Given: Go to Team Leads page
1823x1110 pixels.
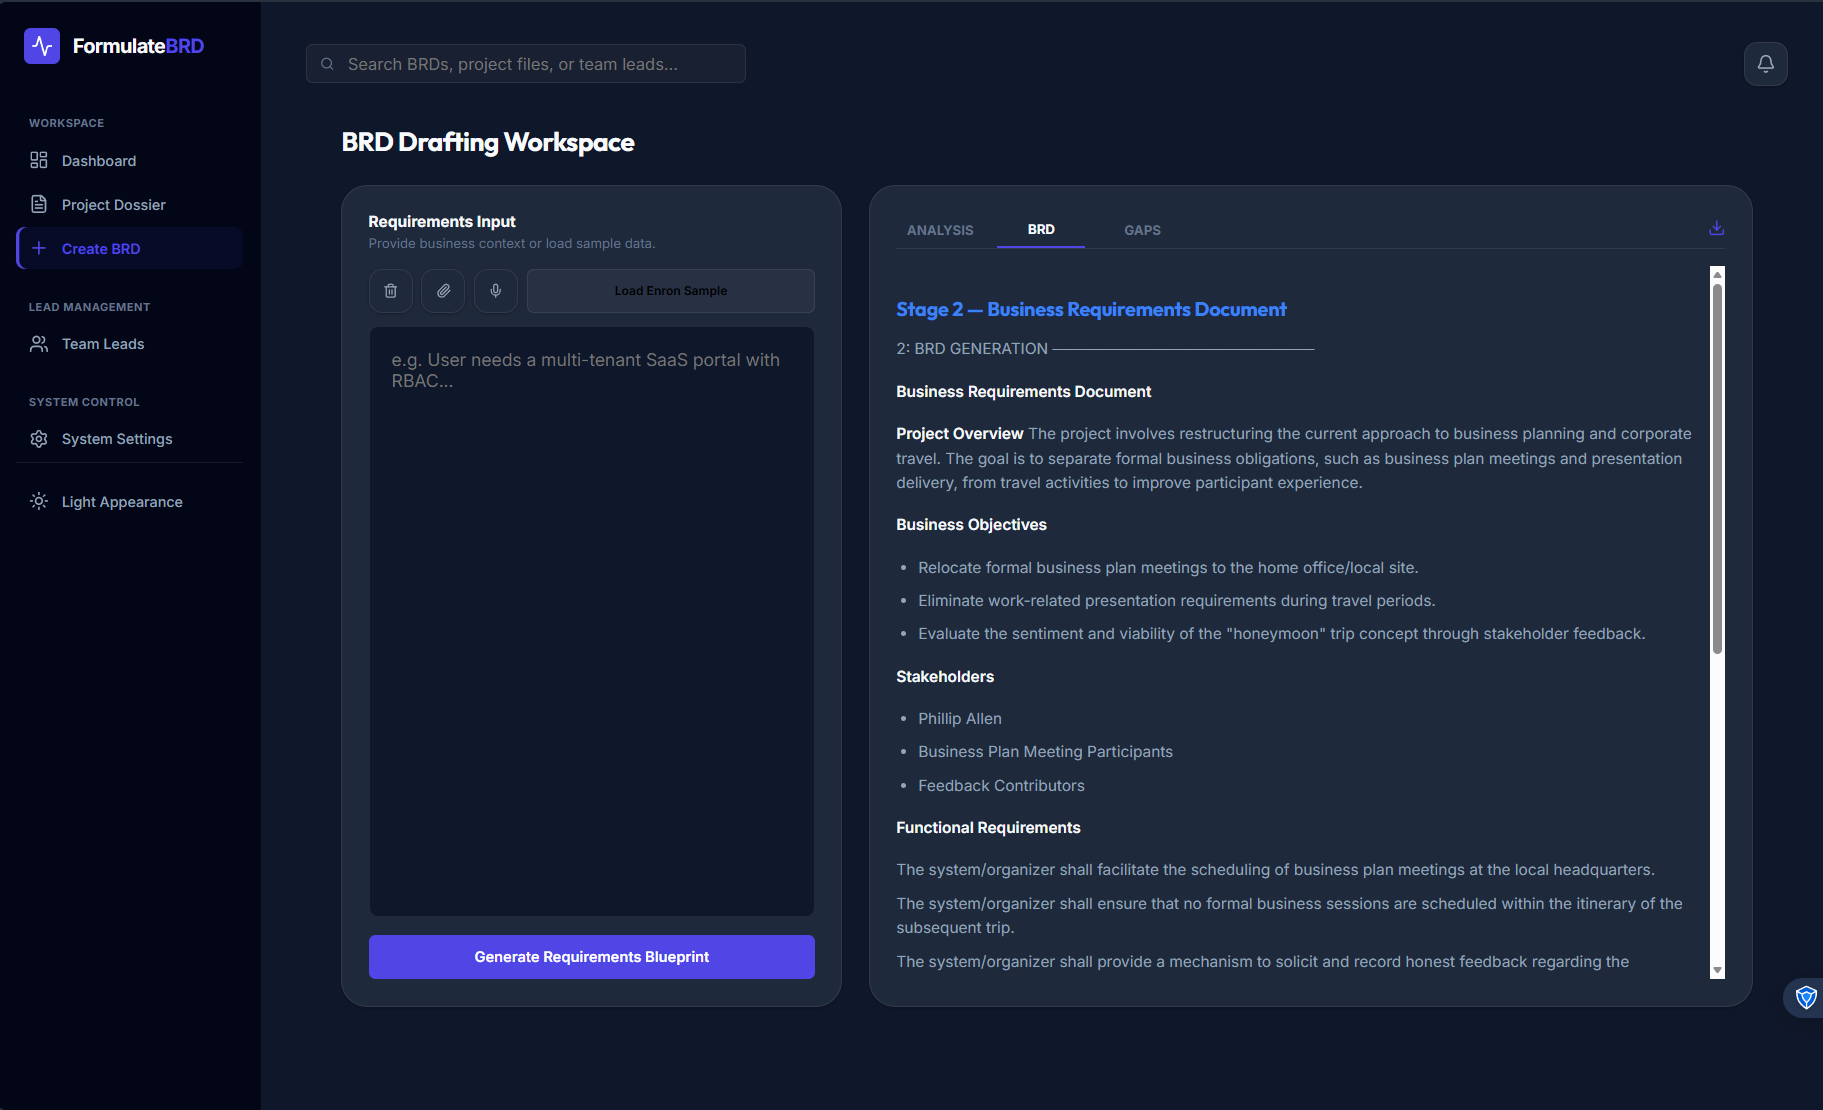Looking at the screenshot, I should 102,344.
